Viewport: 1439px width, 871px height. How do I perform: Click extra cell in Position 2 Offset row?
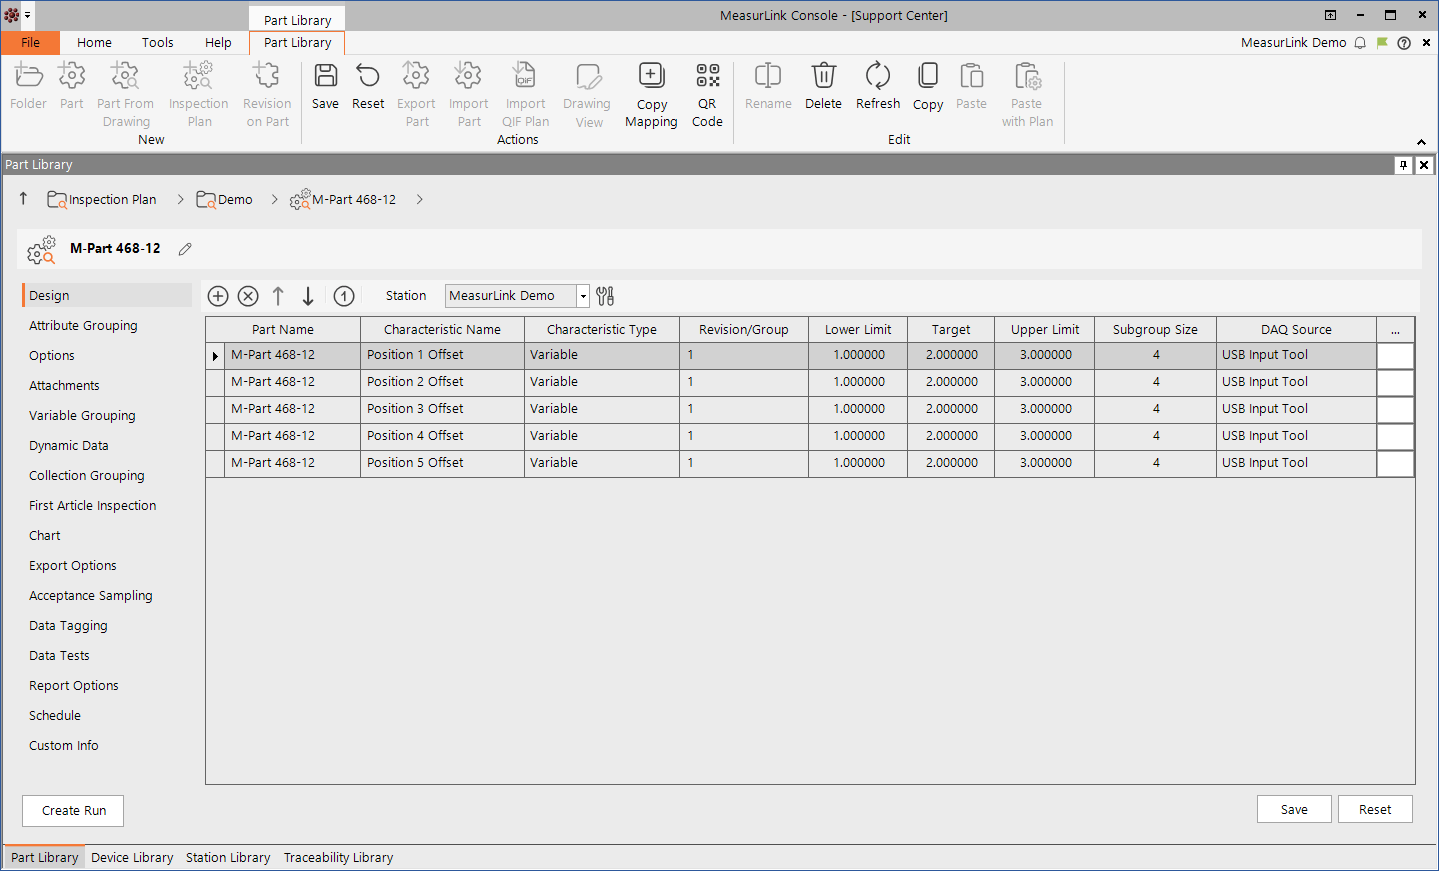click(1395, 382)
